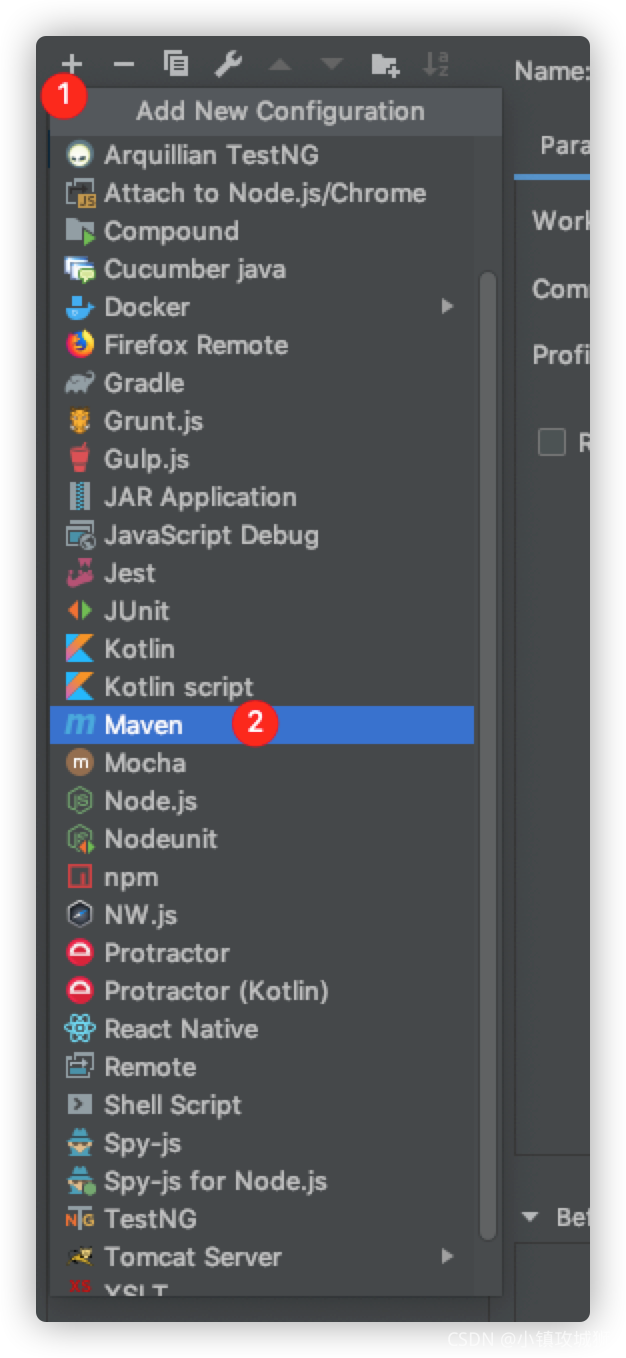Viewport: 626px width, 1358px height.
Task: Collapse the Before launch section triangle
Action: coord(531,1217)
